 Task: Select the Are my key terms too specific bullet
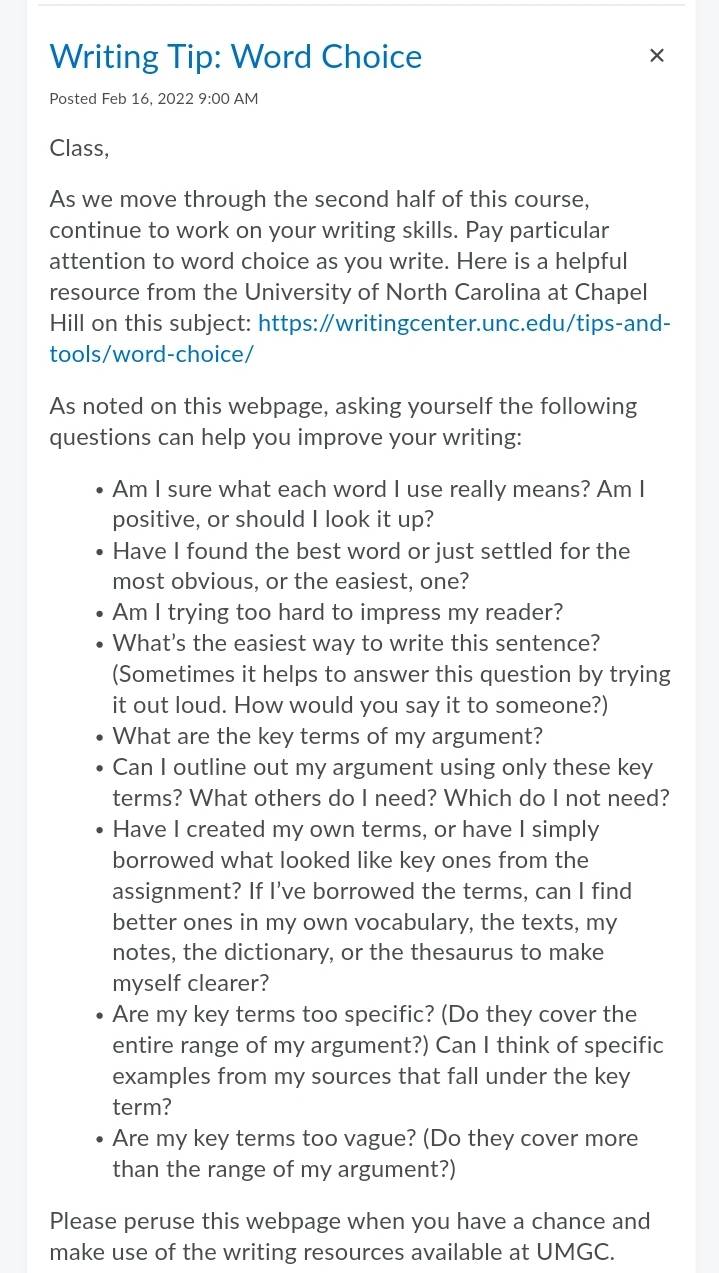388,1060
